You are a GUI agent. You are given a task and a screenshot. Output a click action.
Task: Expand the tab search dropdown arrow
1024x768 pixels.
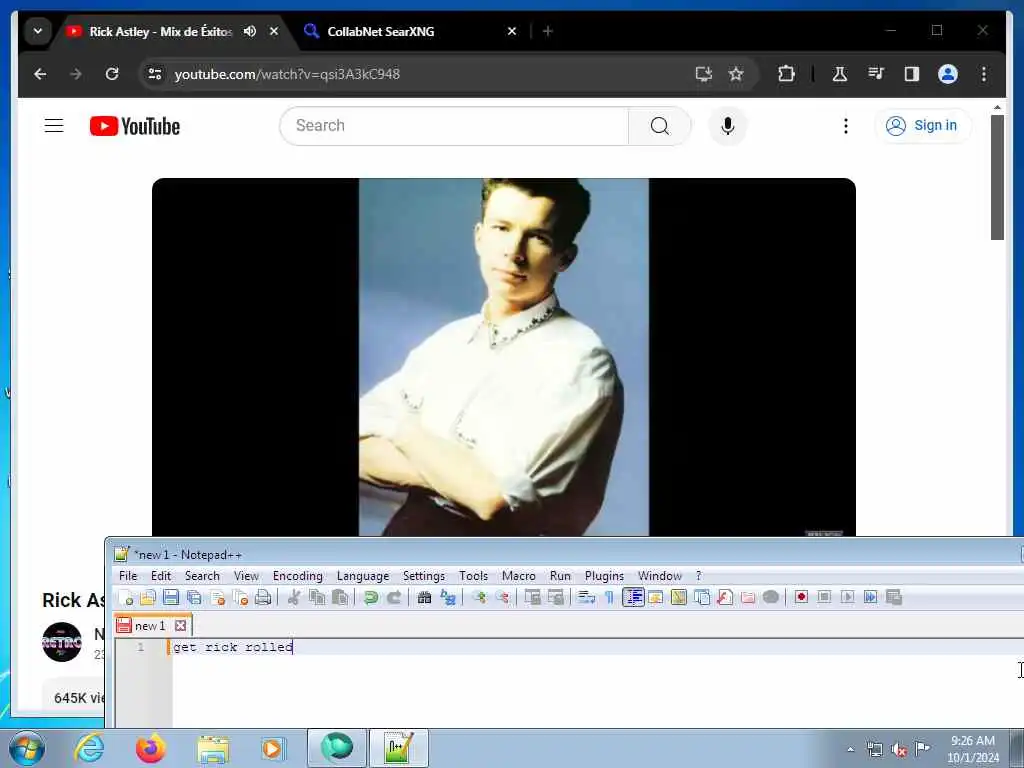[x=38, y=31]
